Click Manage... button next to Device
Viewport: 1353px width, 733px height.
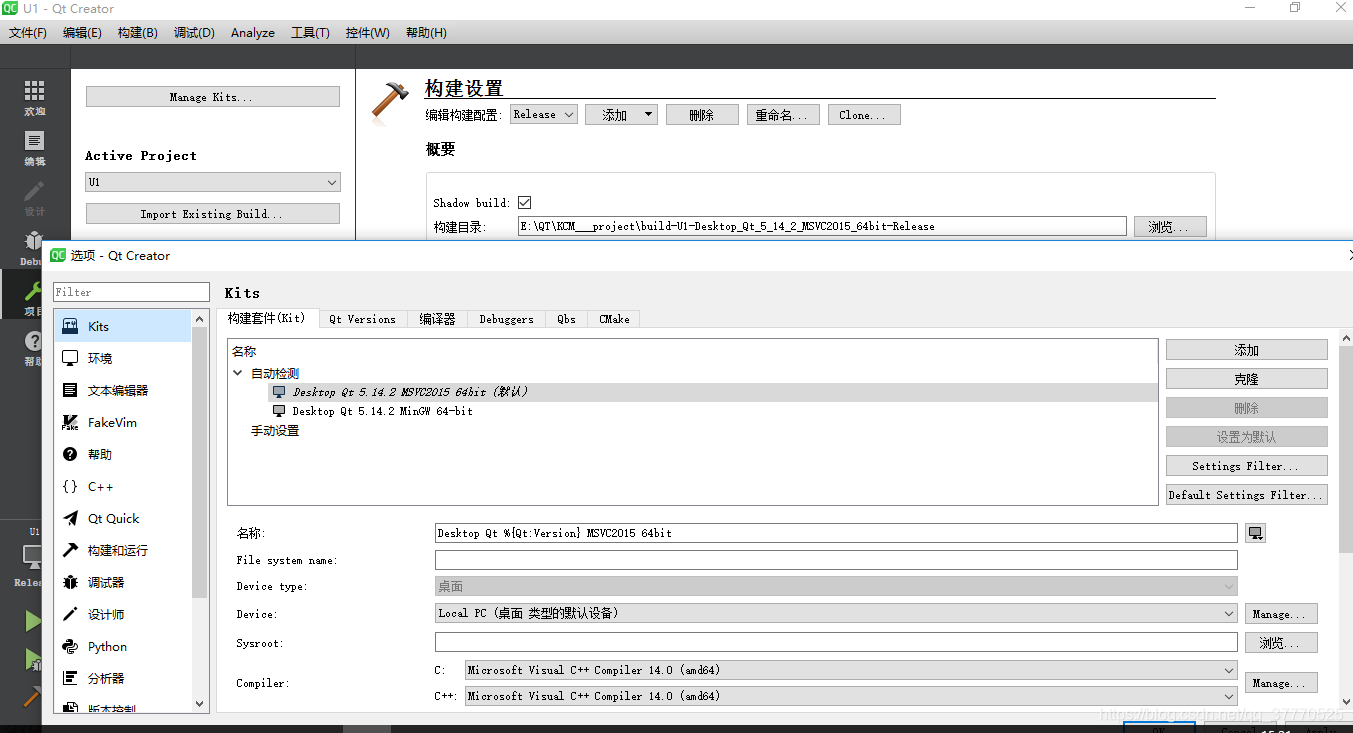coord(1281,614)
